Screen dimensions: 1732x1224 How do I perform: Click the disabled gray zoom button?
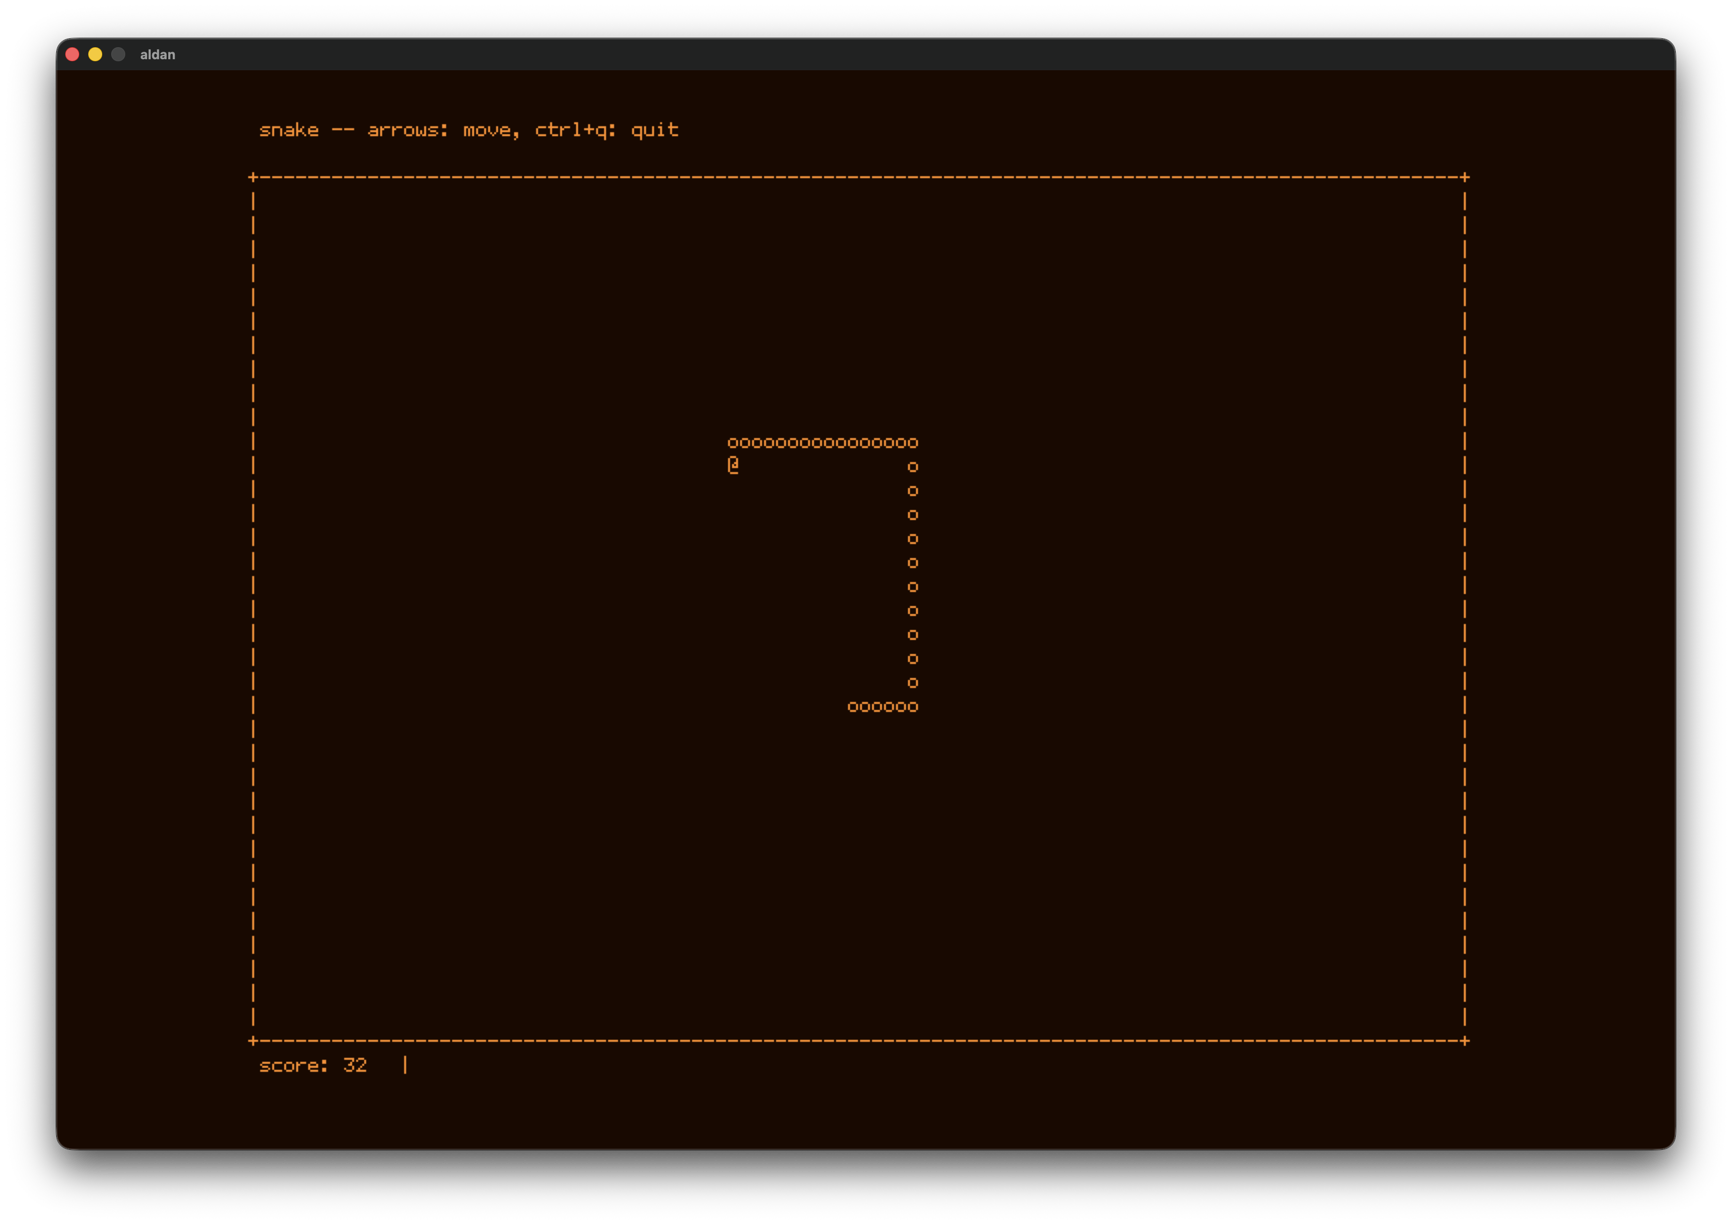[118, 55]
